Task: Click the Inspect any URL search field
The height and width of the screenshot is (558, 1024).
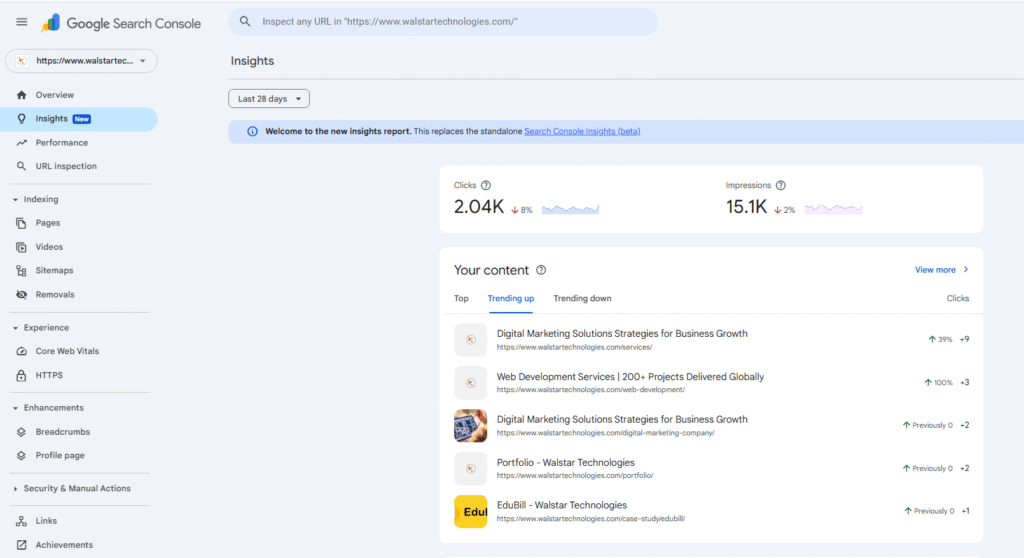Action: point(443,22)
